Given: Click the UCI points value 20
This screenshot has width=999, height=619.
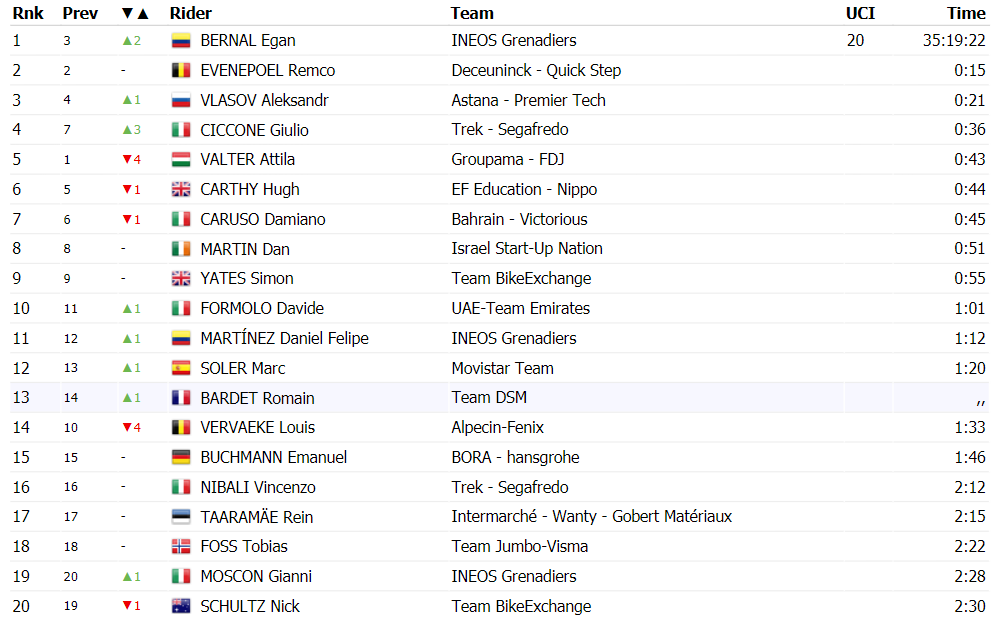Looking at the screenshot, I should pyautogui.click(x=855, y=41).
